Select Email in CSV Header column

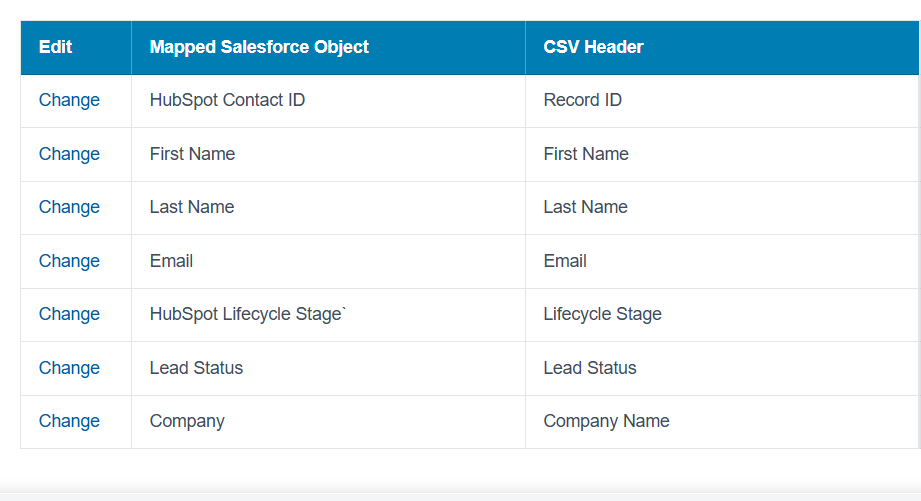click(565, 261)
